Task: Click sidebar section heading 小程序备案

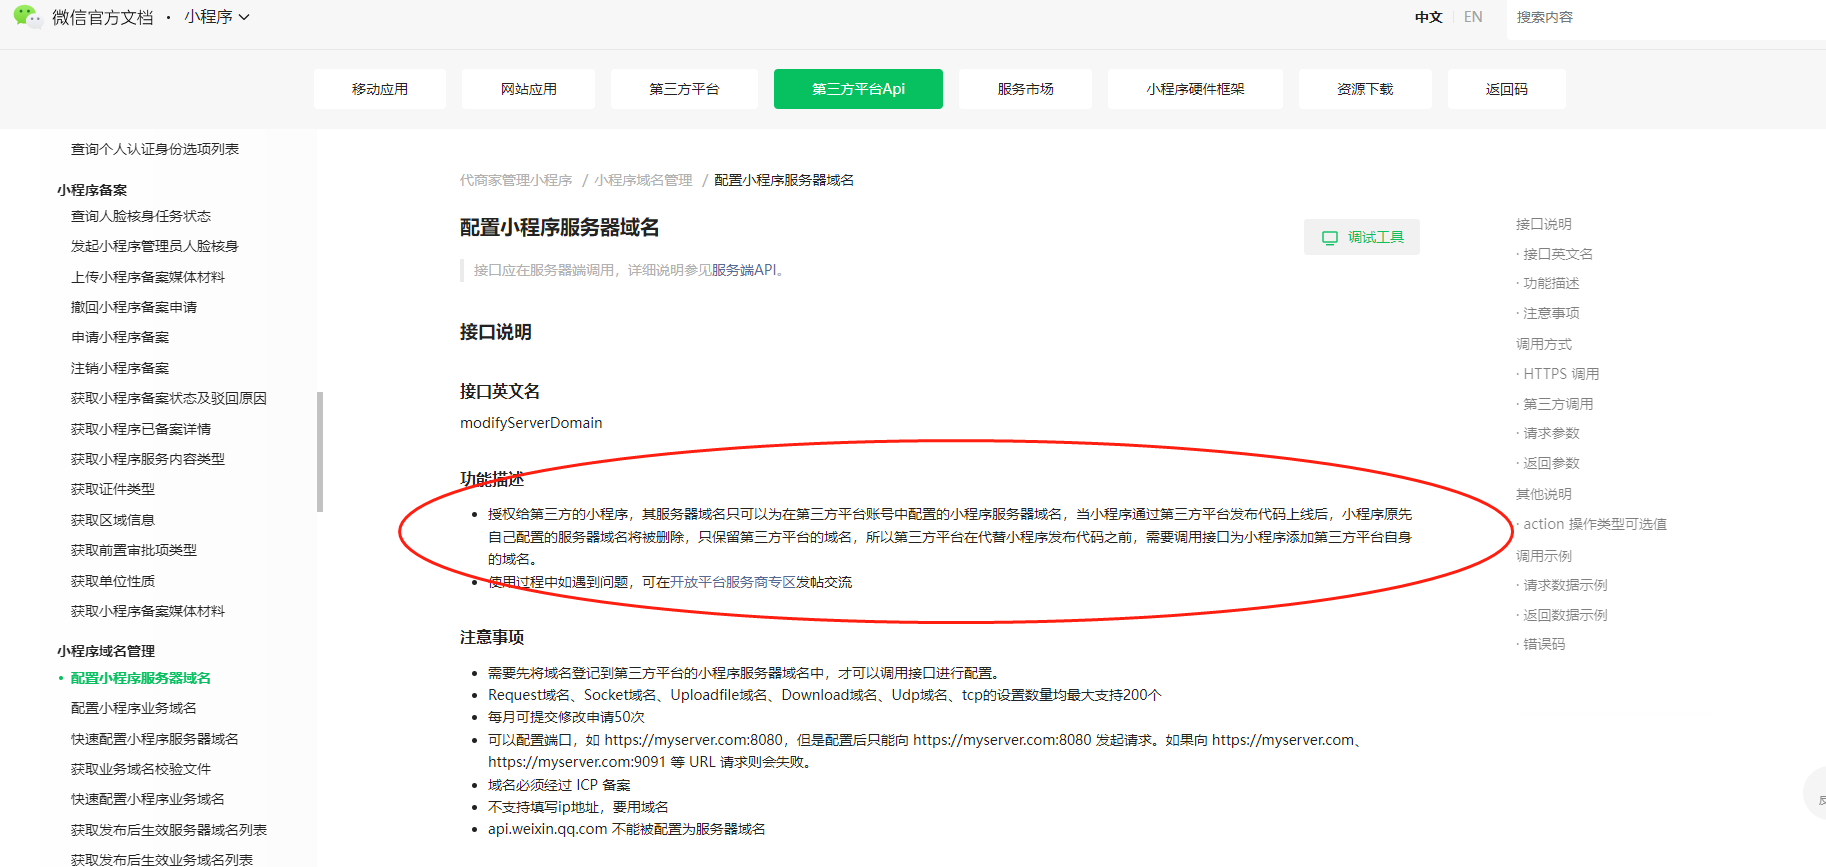Action: tap(92, 190)
